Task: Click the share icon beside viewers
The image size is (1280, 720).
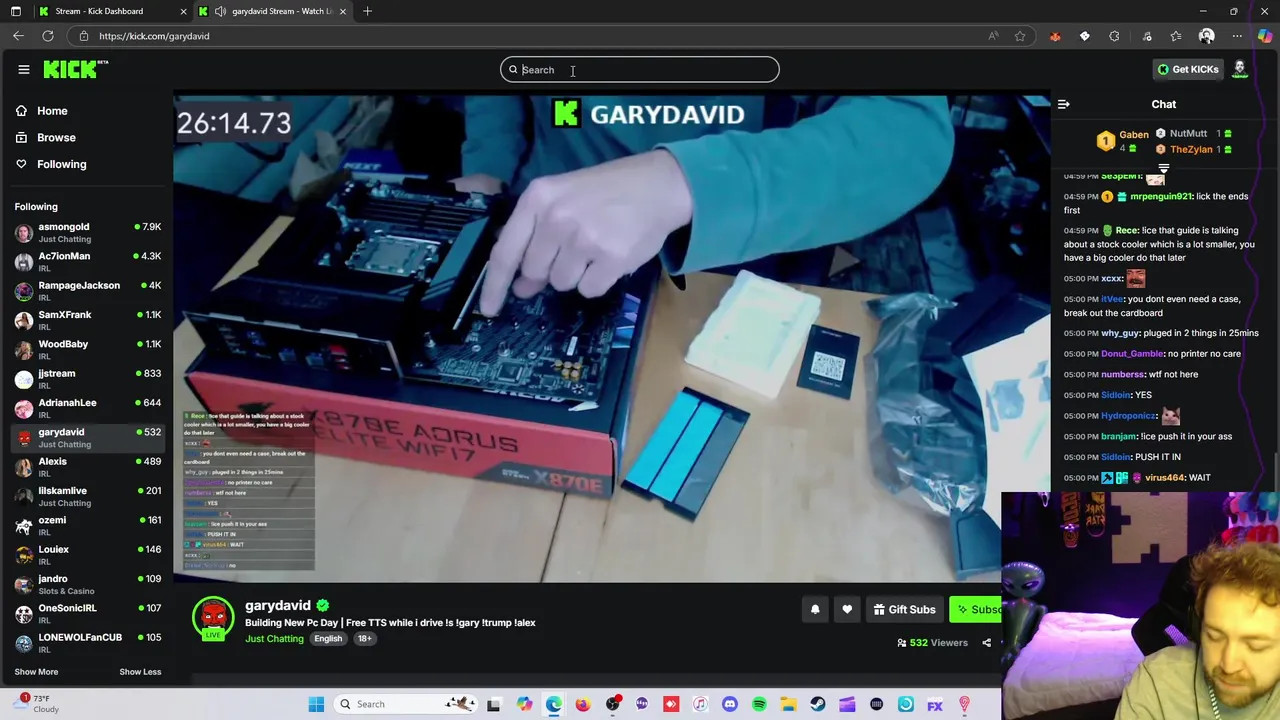Action: [x=987, y=643]
